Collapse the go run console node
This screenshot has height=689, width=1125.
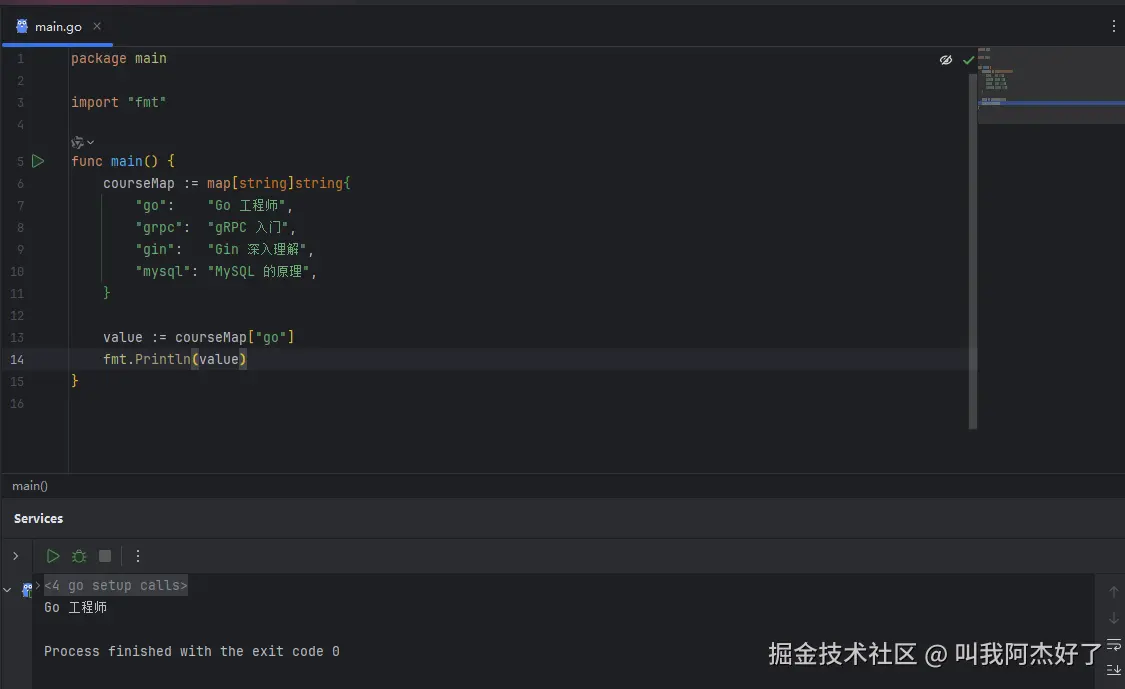pos(7,589)
